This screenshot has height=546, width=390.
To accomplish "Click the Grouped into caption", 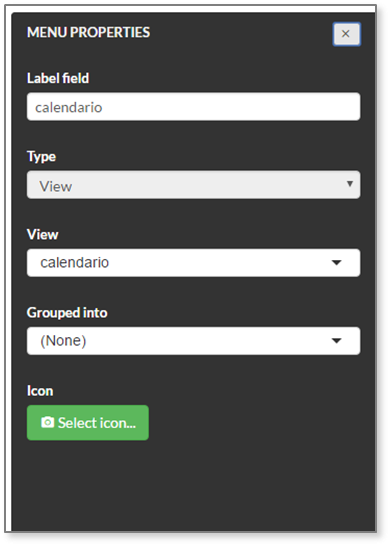I will (67, 313).
